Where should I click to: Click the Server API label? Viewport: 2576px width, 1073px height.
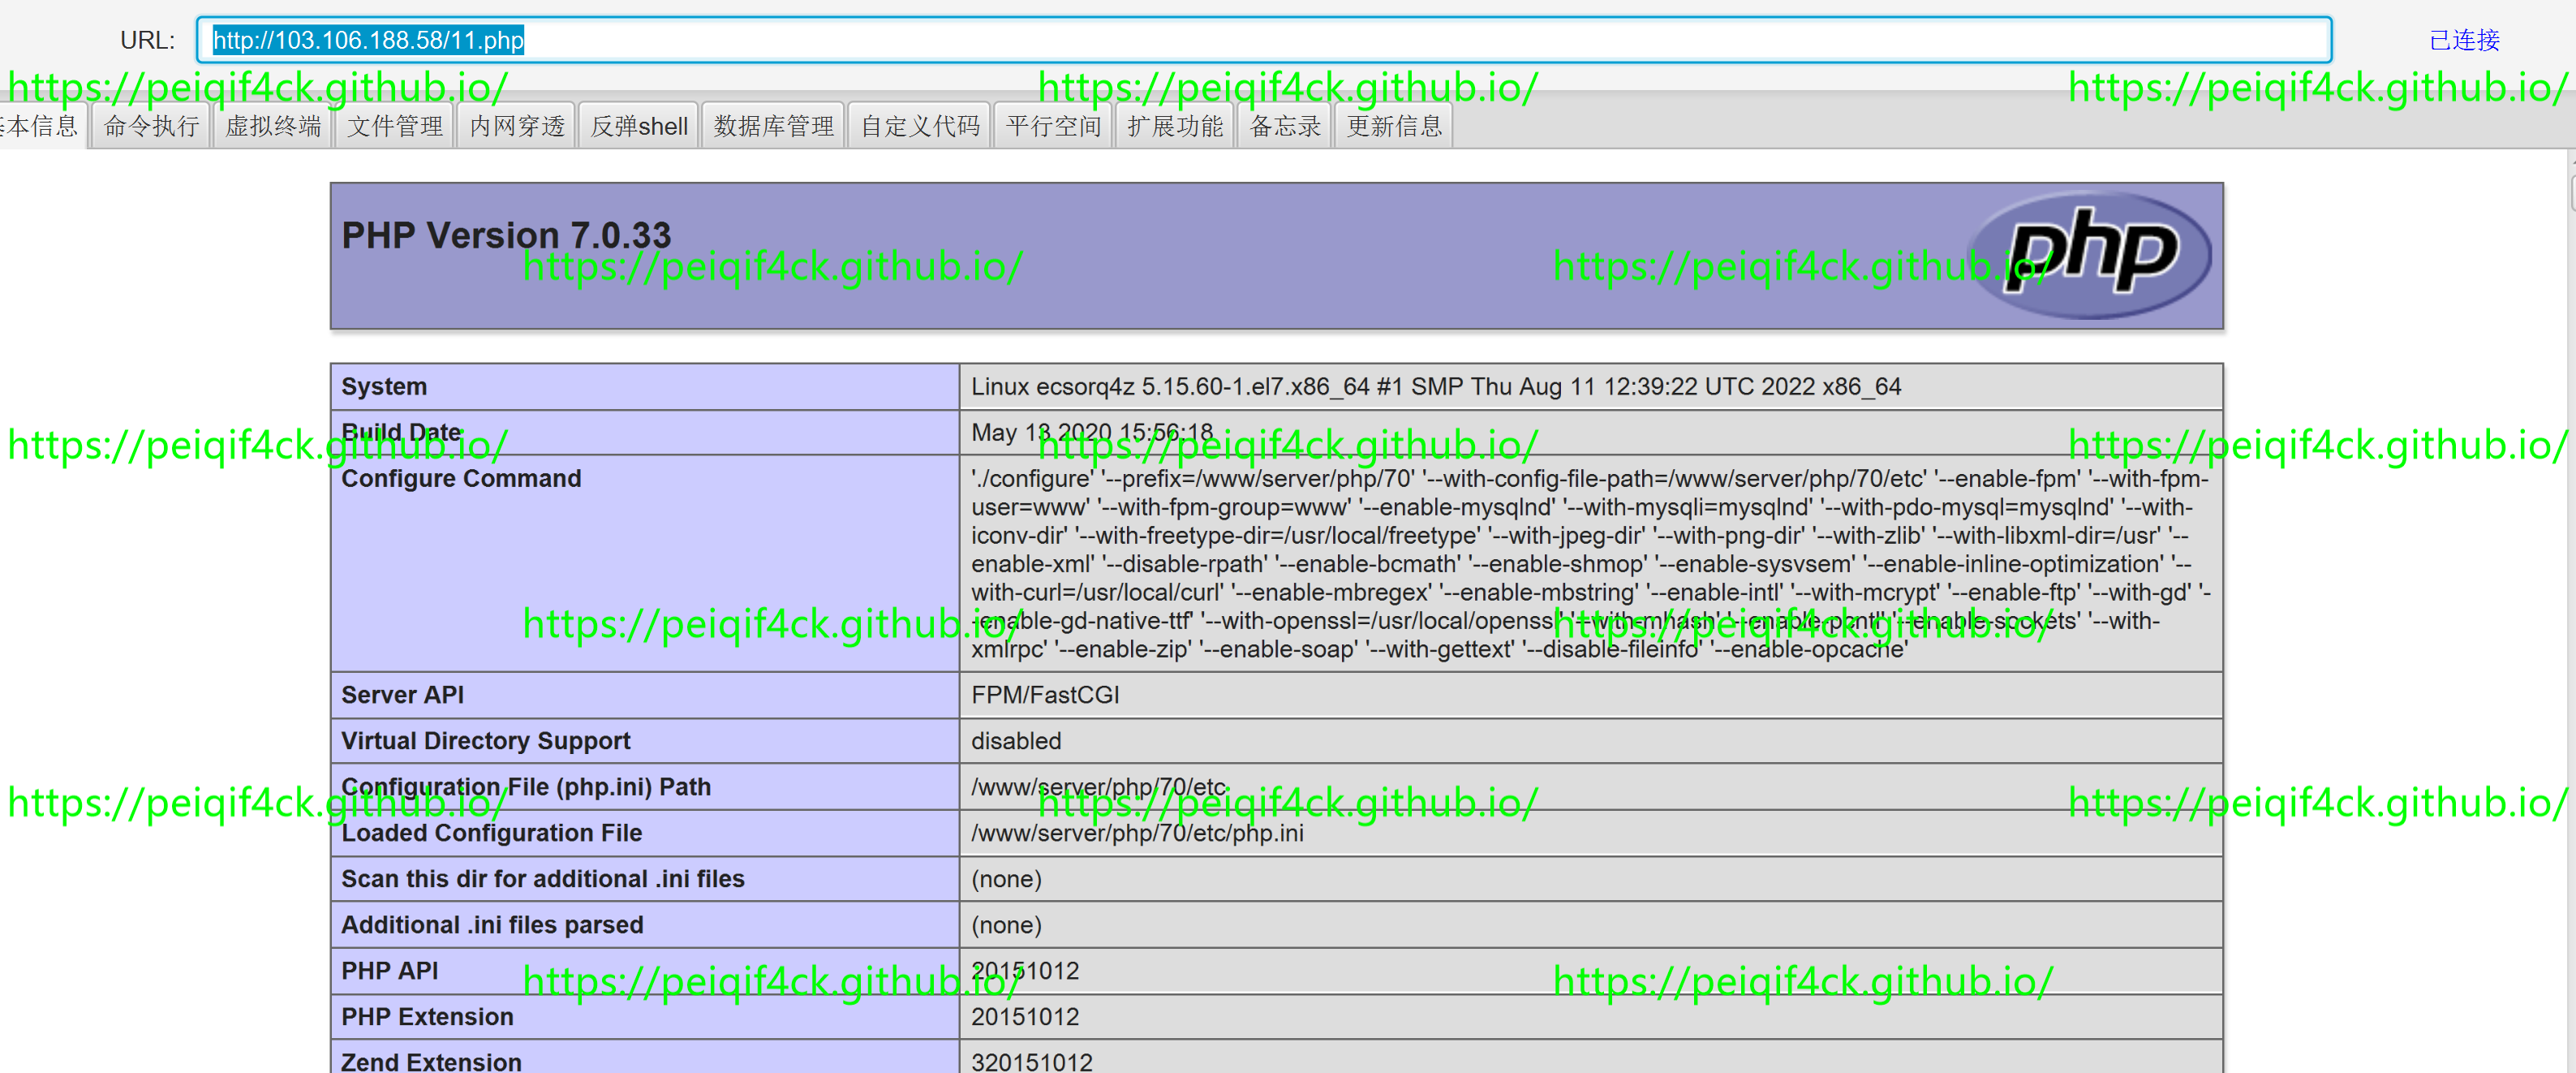click(402, 694)
